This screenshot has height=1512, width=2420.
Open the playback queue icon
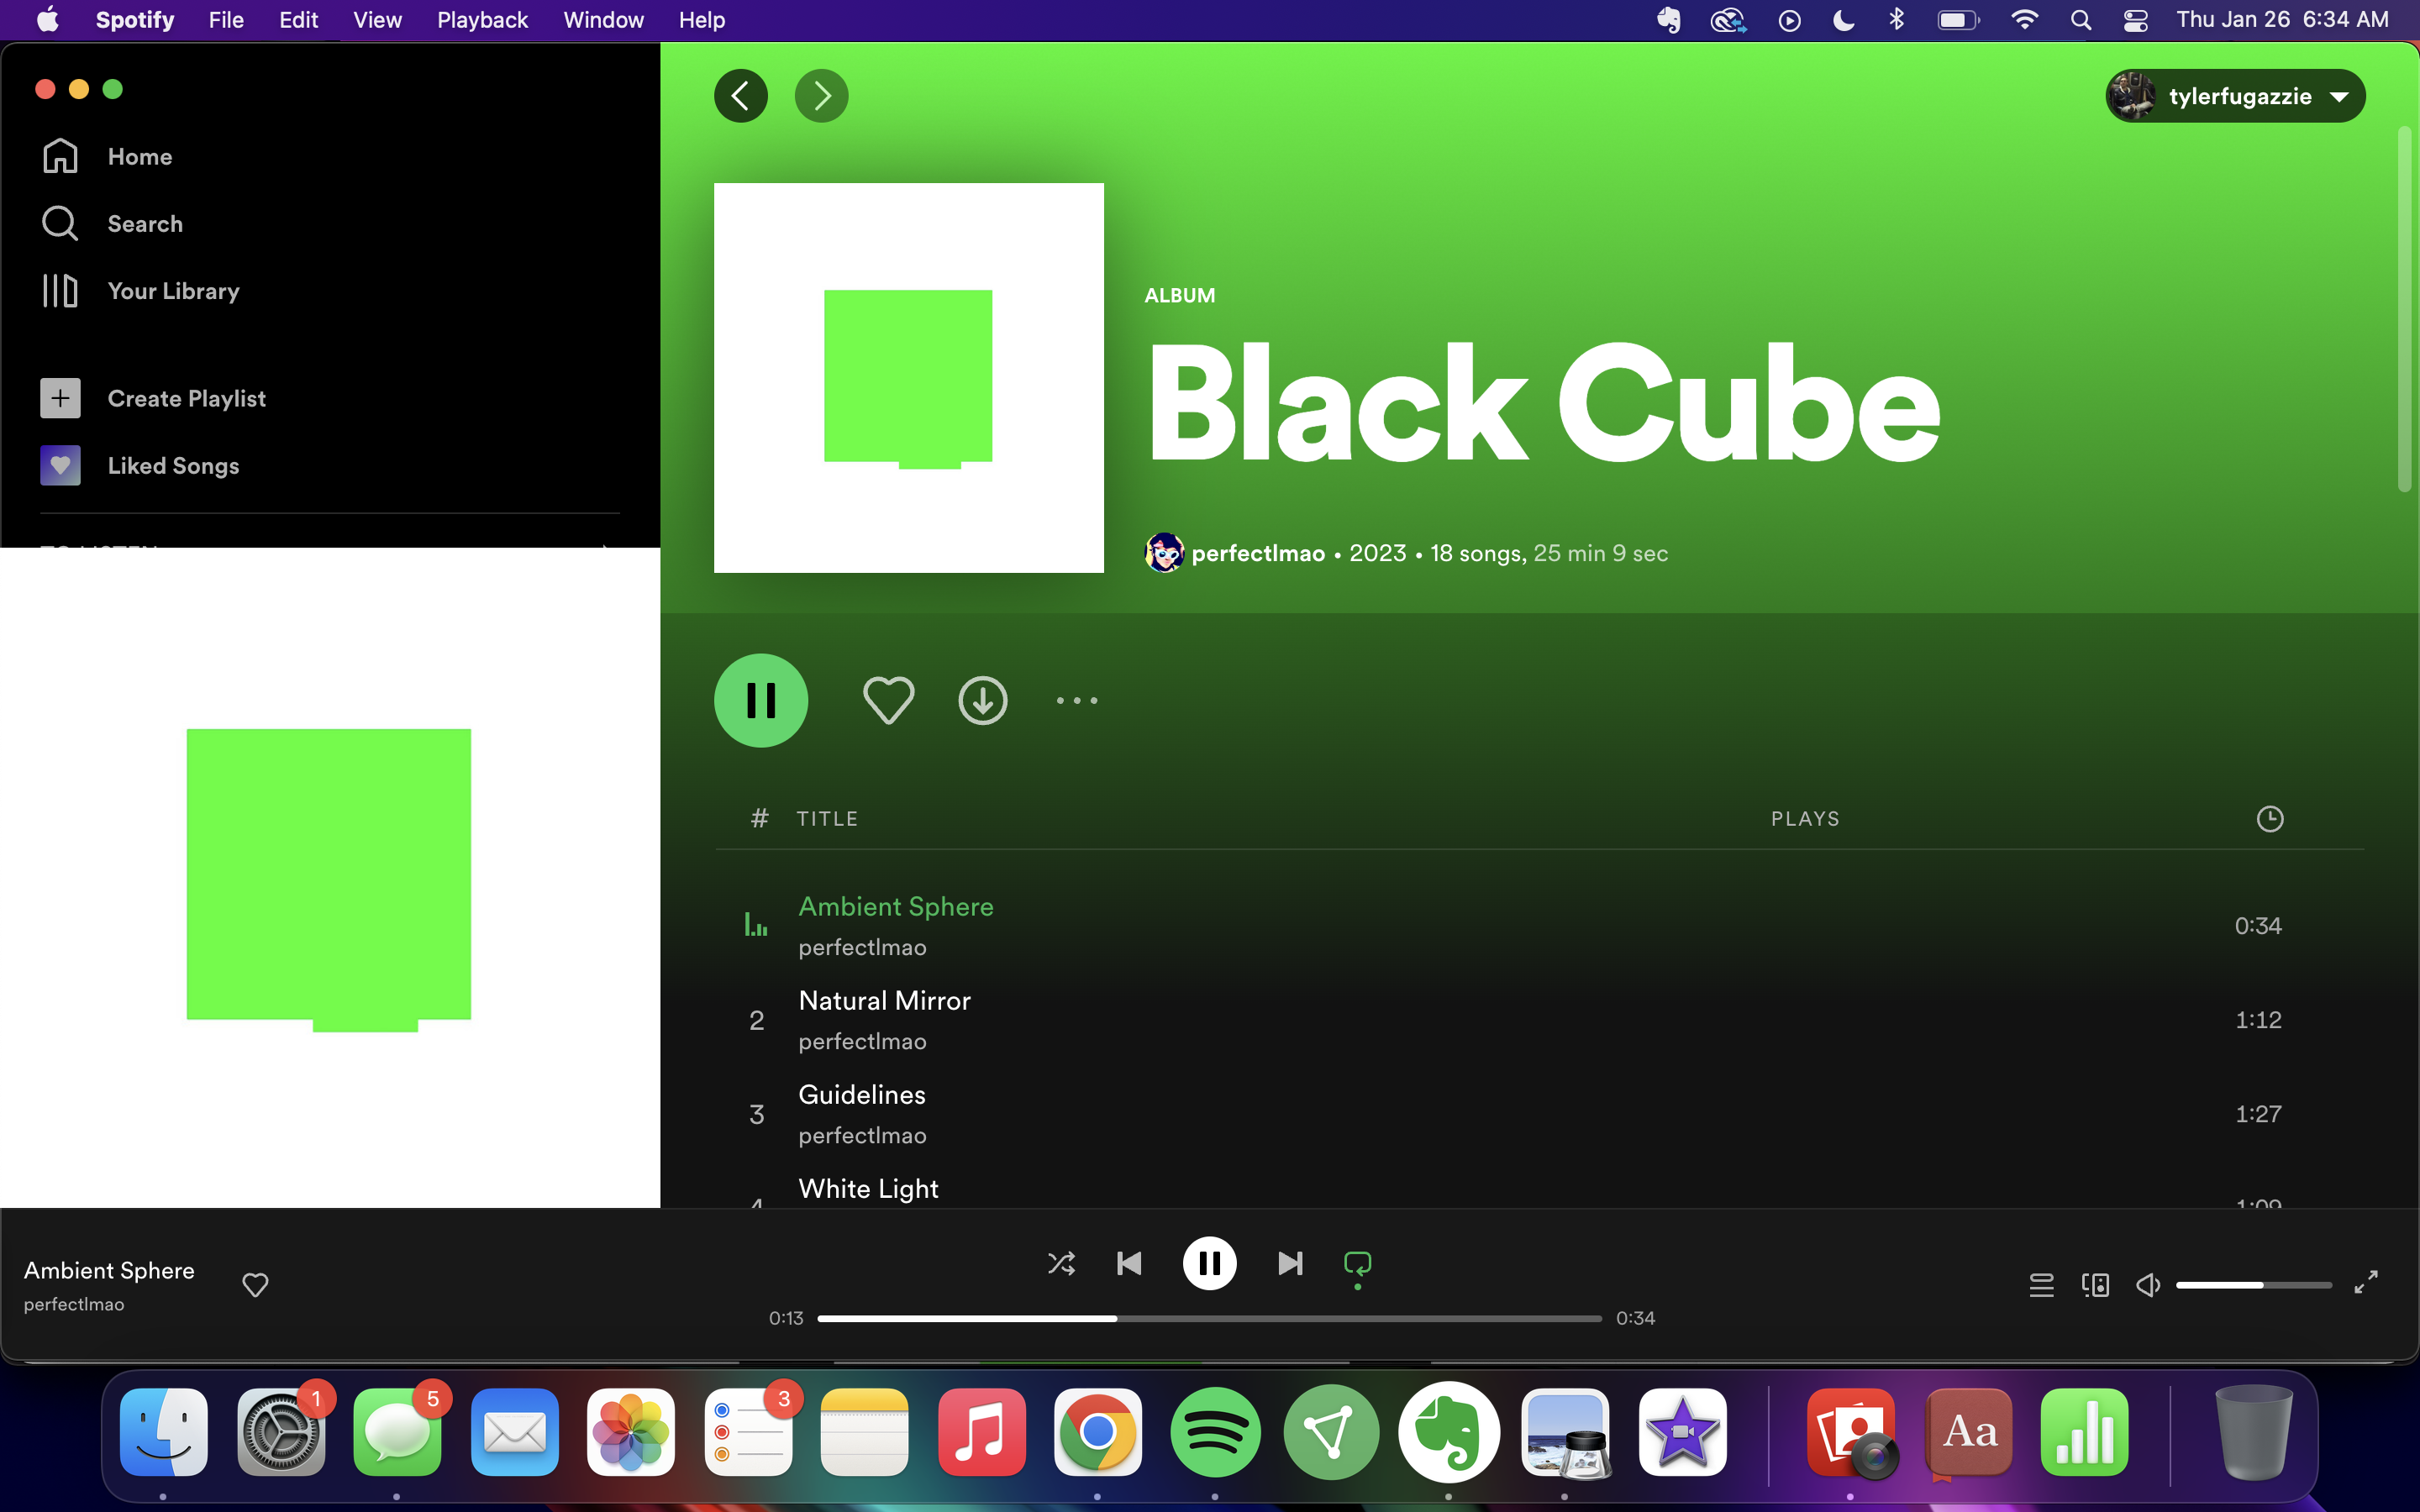pos(2041,1285)
